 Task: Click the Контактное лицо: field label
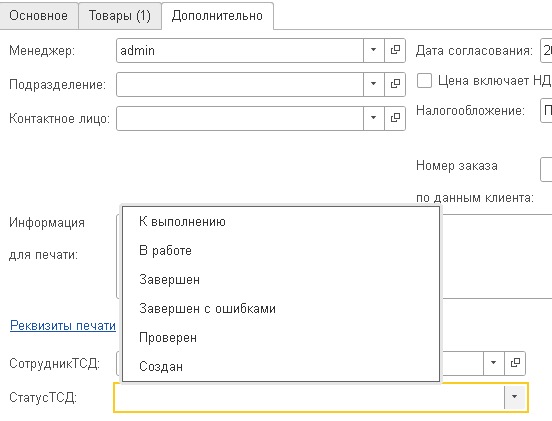click(x=59, y=118)
